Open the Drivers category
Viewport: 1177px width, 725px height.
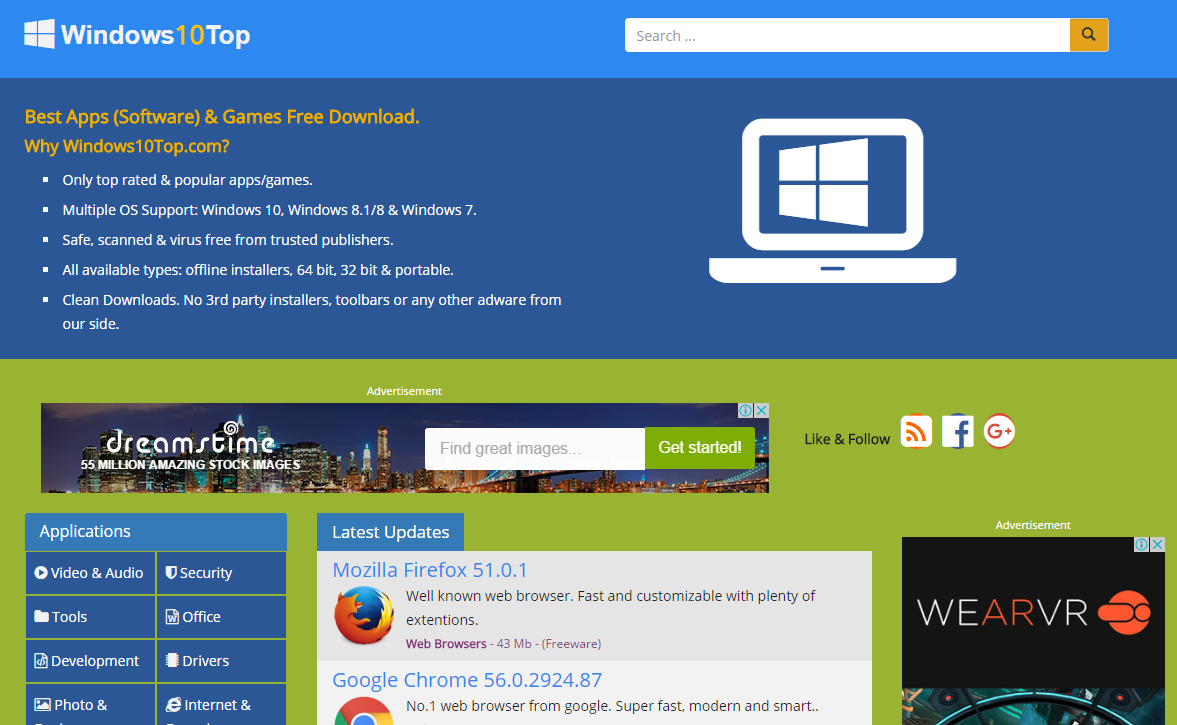click(221, 661)
